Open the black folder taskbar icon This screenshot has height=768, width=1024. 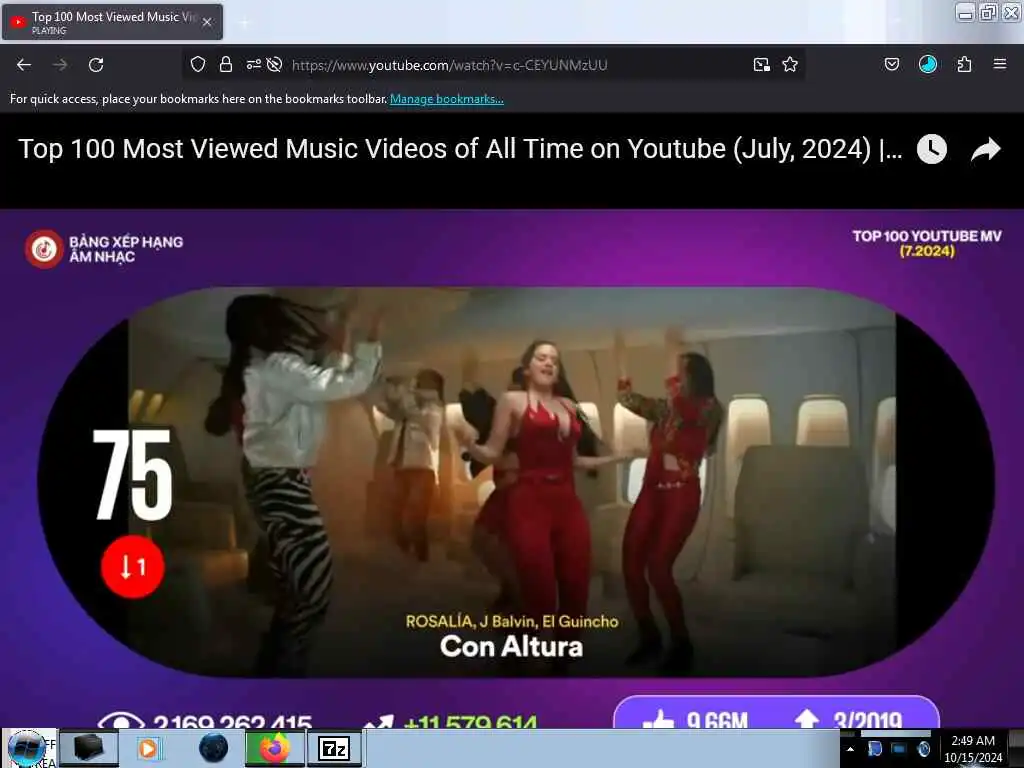tap(89, 748)
